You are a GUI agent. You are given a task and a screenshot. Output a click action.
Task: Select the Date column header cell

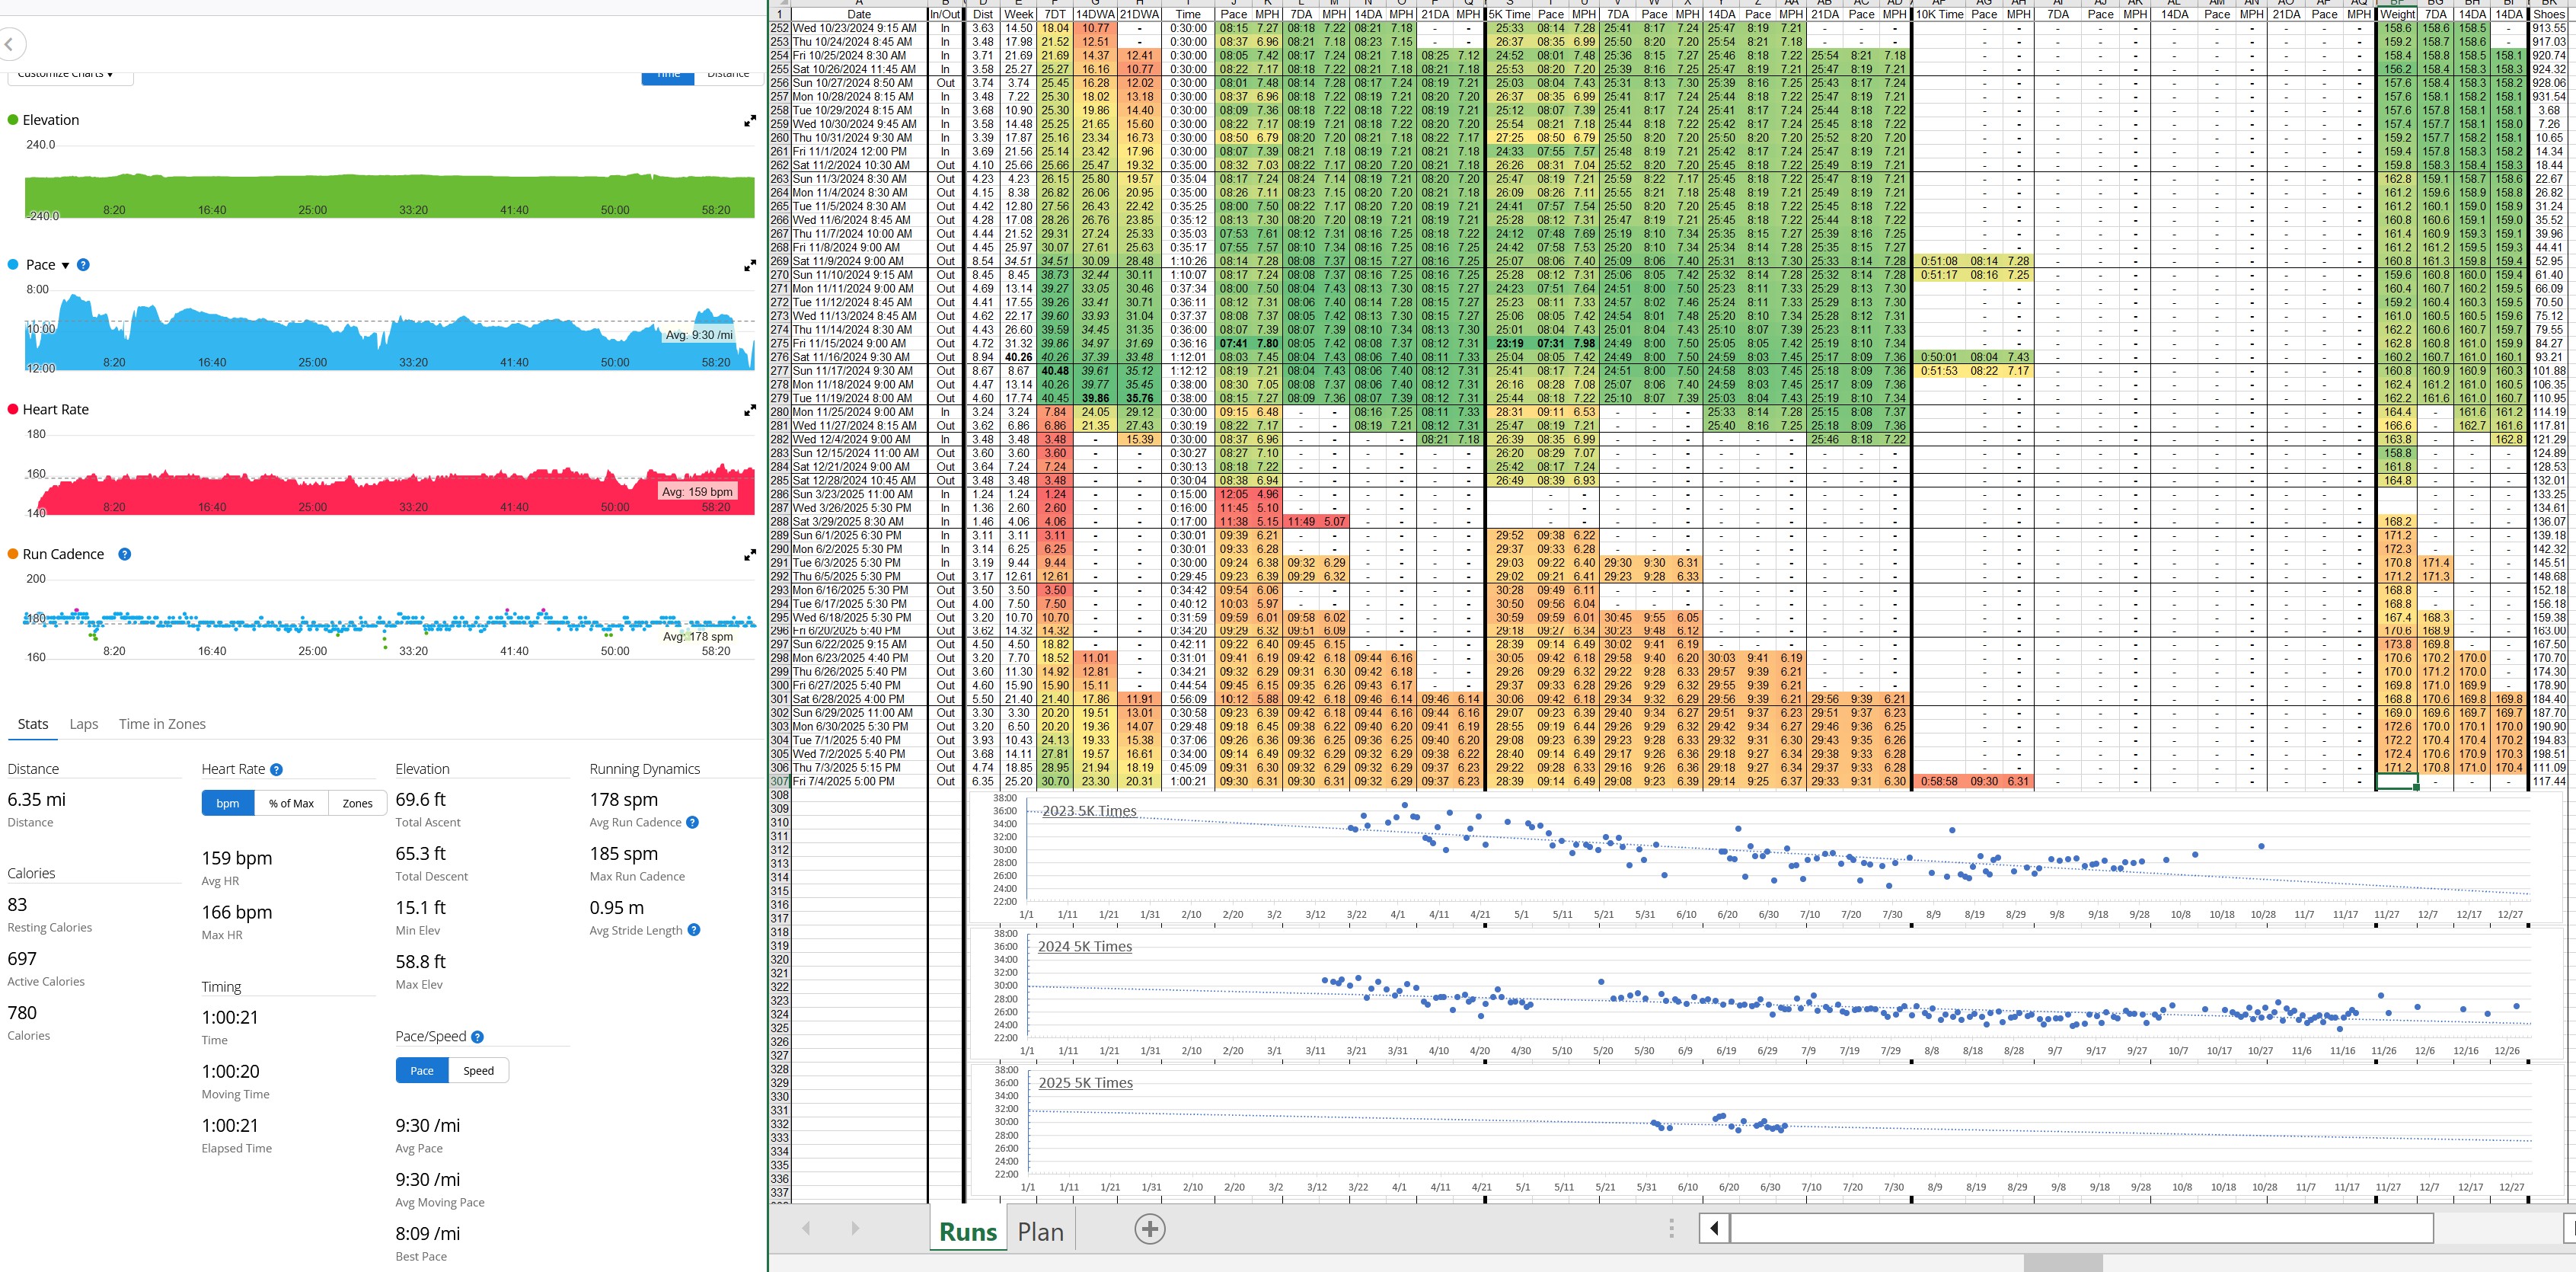(859, 14)
